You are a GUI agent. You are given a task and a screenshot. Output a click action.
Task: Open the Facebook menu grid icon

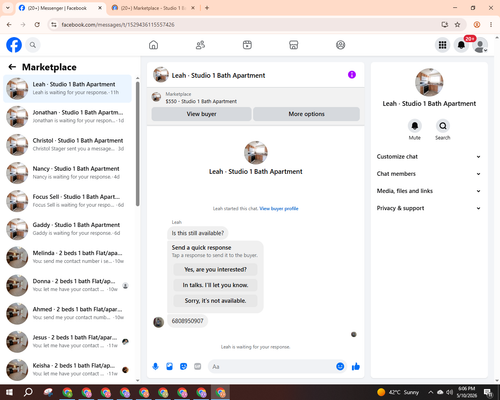point(442,45)
